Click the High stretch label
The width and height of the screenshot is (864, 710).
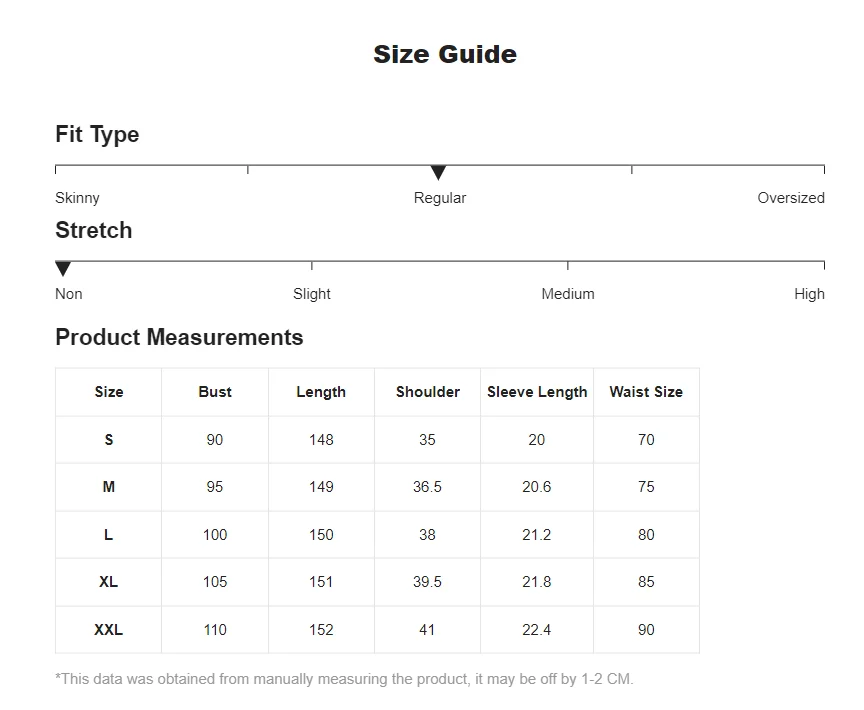click(x=809, y=294)
